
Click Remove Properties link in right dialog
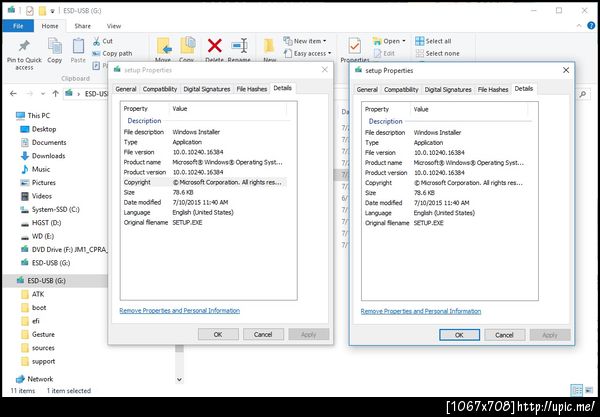coord(421,311)
